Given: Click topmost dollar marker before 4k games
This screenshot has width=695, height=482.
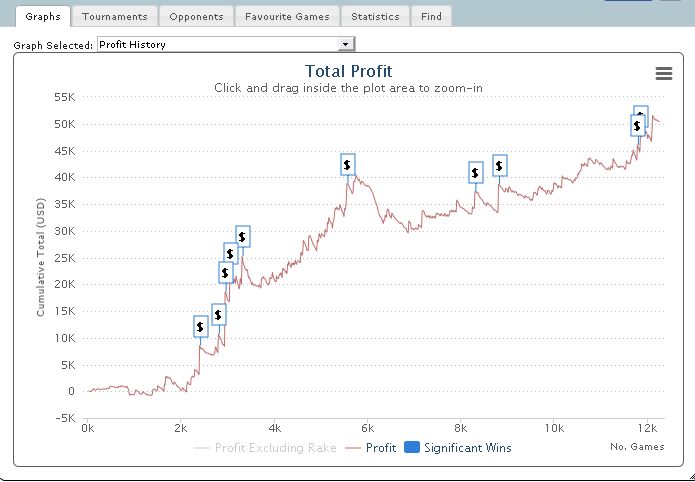Looking at the screenshot, I should click(242, 237).
